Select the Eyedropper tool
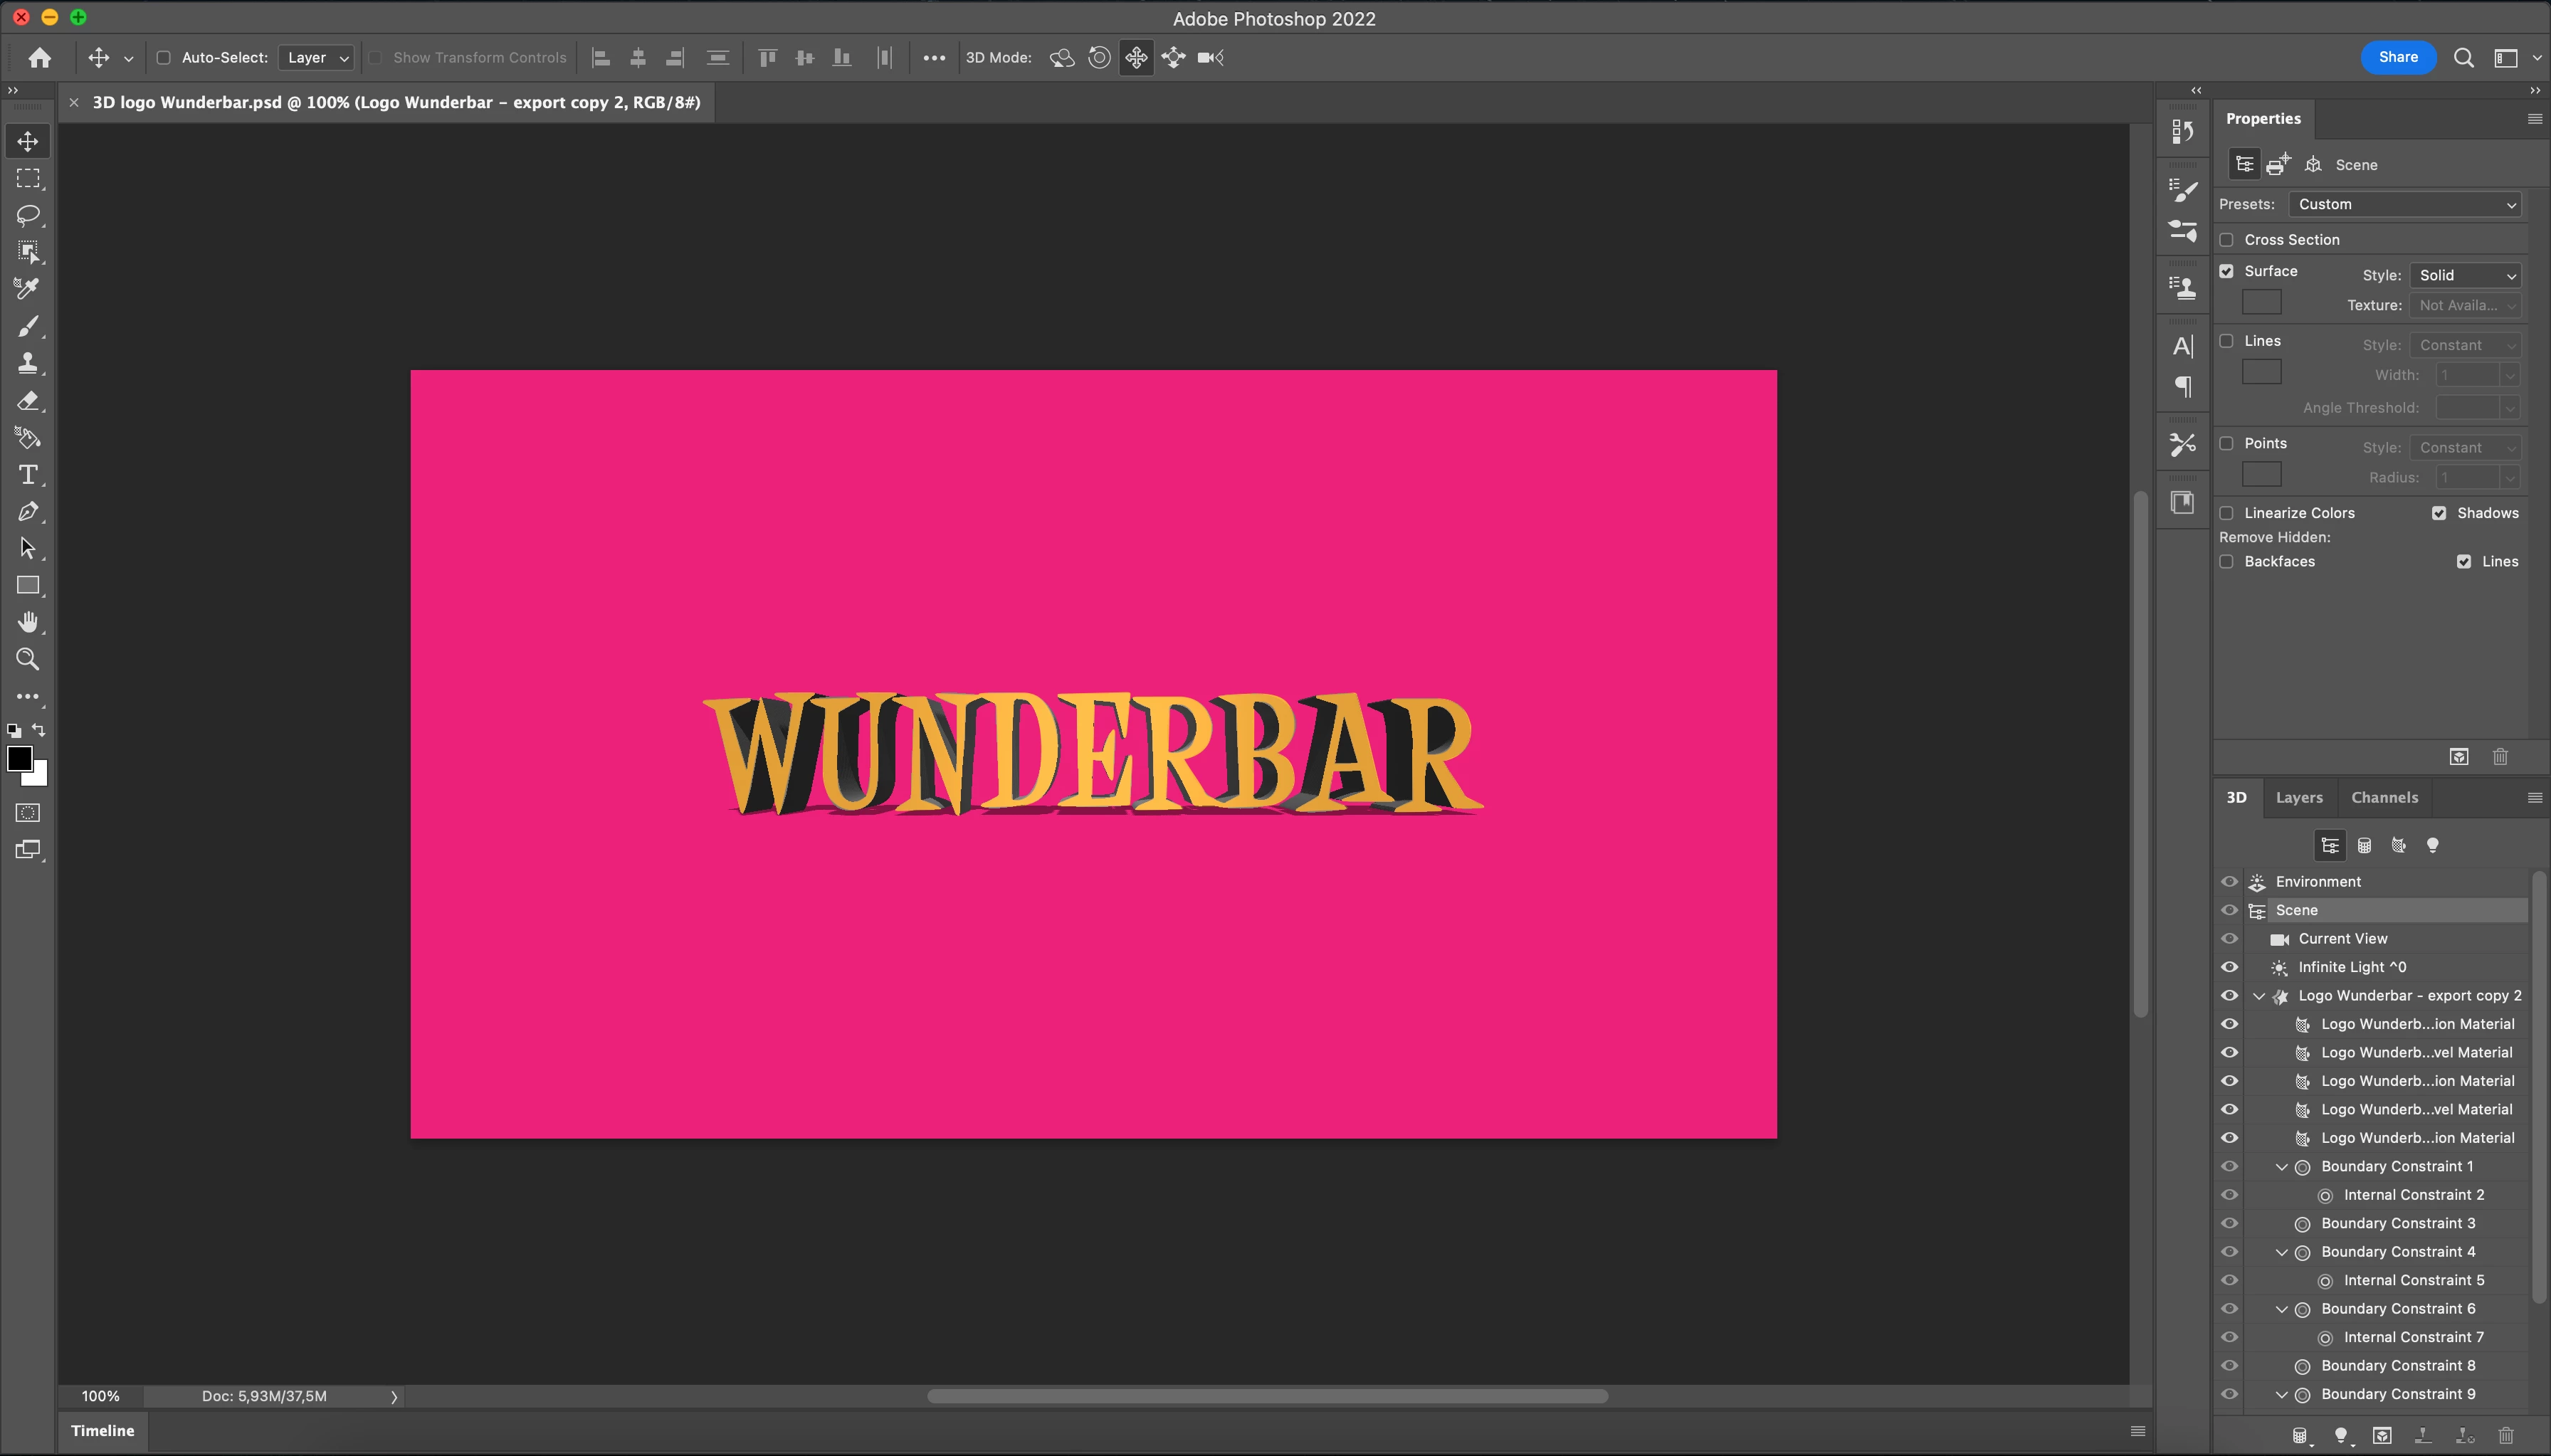Screen dimensions: 2551x1456 tap(28, 289)
